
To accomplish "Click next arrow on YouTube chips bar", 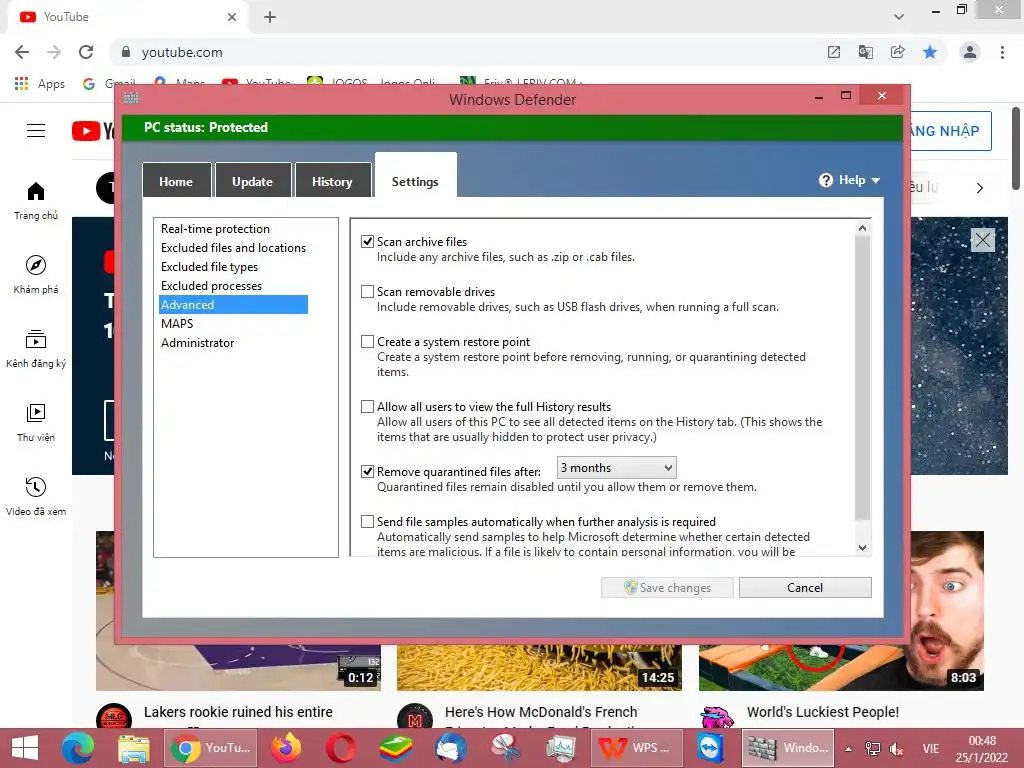I will 980,188.
